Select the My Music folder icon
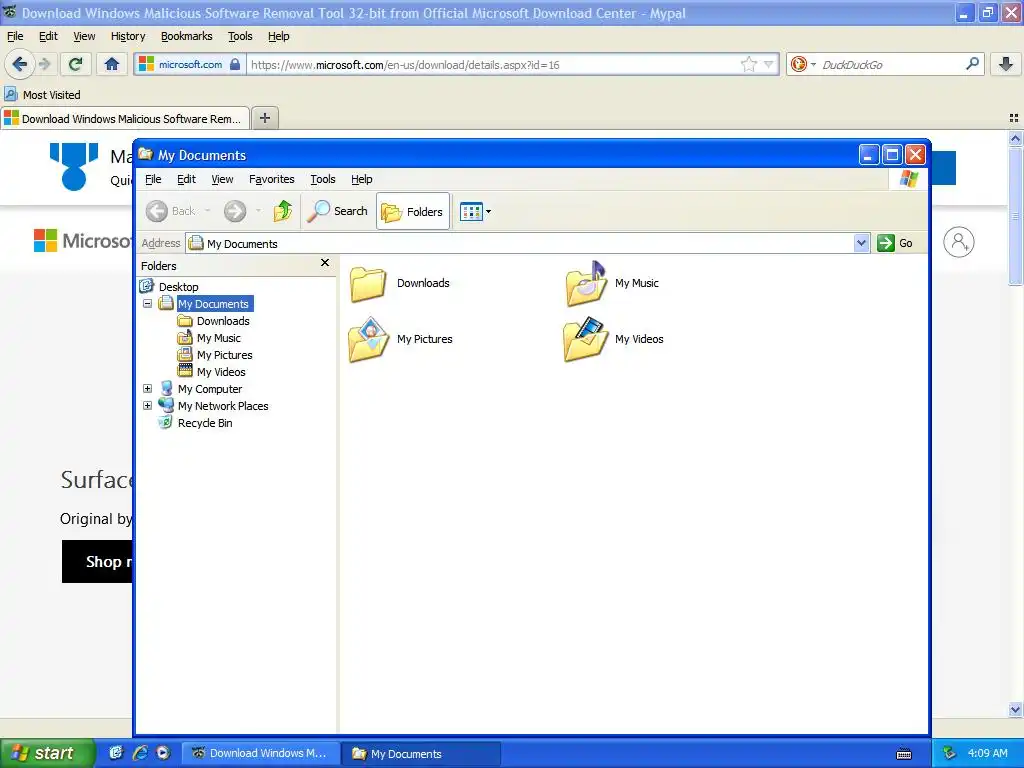The image size is (1024, 768). [x=586, y=283]
